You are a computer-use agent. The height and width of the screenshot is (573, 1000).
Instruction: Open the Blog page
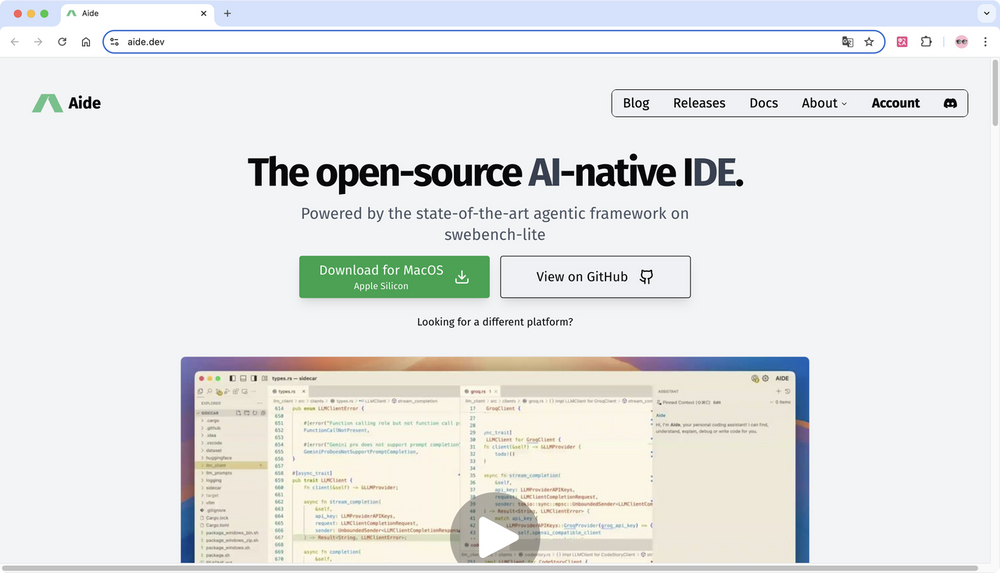pos(636,103)
